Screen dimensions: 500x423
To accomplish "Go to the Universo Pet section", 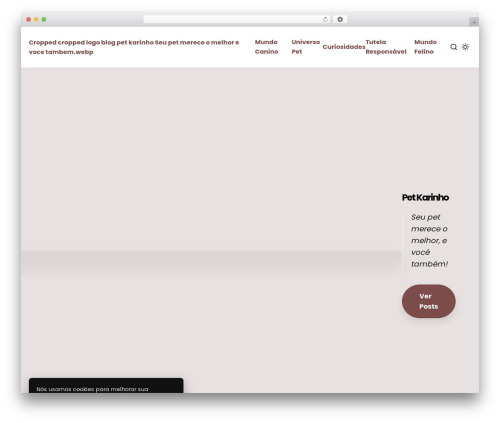I will 305,47.
